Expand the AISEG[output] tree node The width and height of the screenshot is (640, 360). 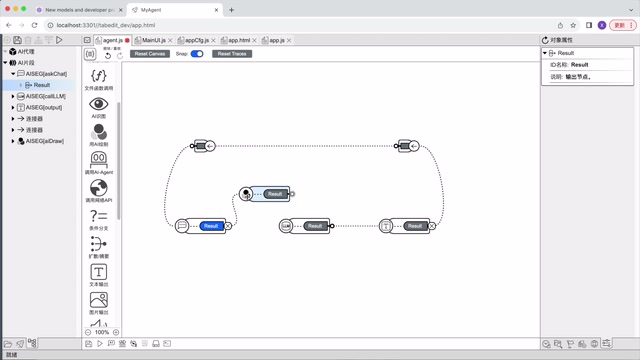click(x=13, y=107)
